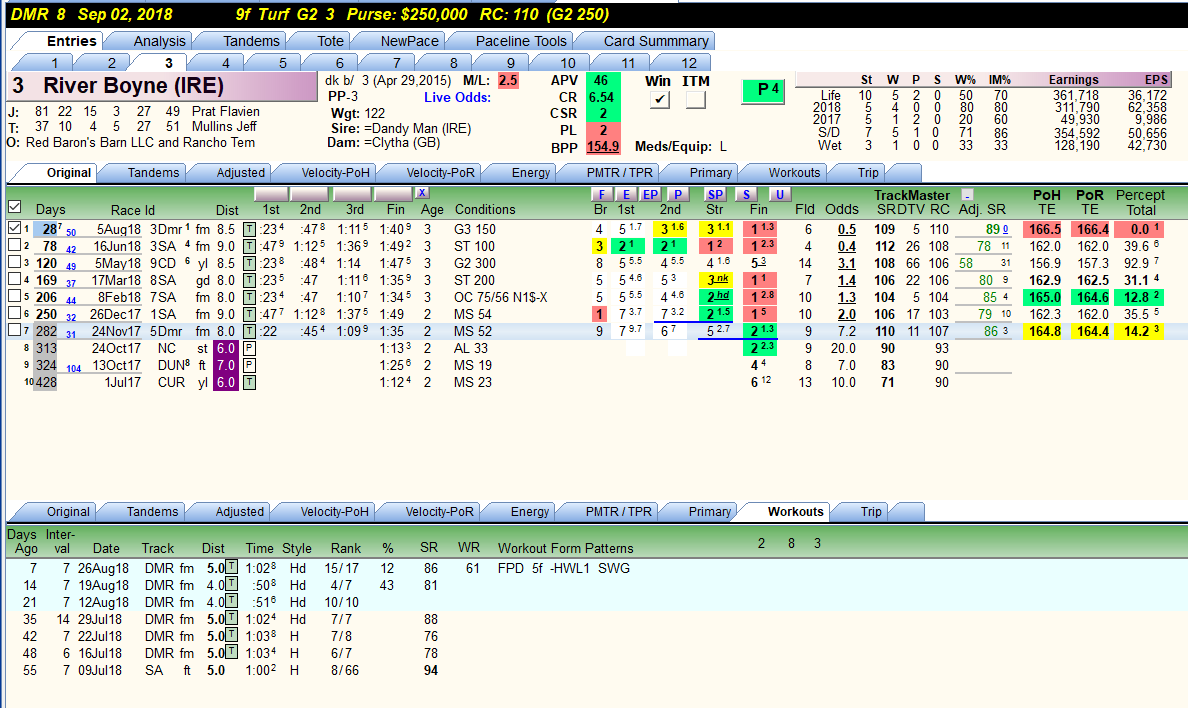Click the SP column toggle button
Viewport: 1188px width, 708px height.
[x=715, y=195]
